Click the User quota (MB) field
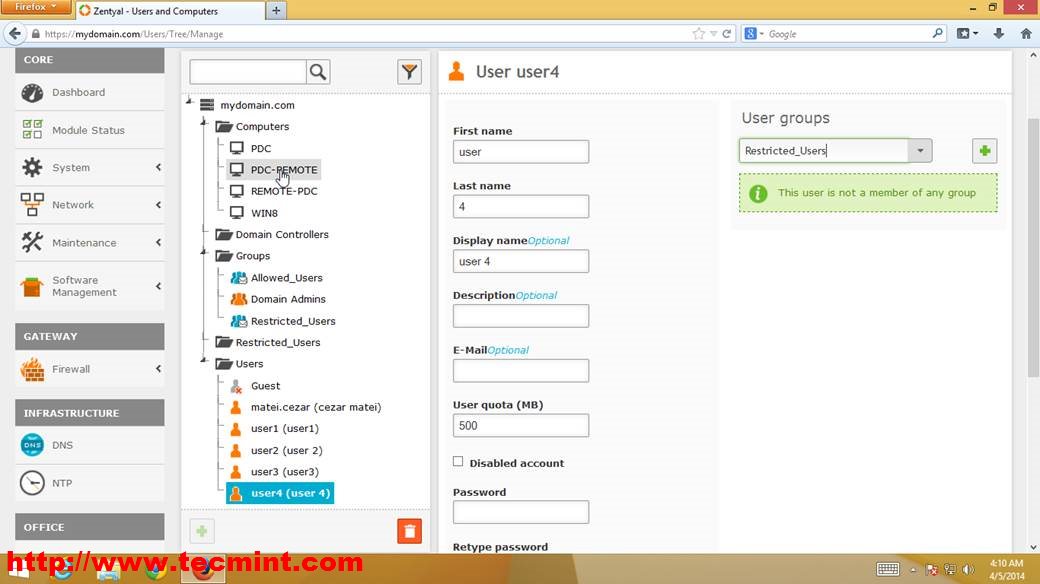Viewport: 1040px width, 584px height. [x=521, y=425]
